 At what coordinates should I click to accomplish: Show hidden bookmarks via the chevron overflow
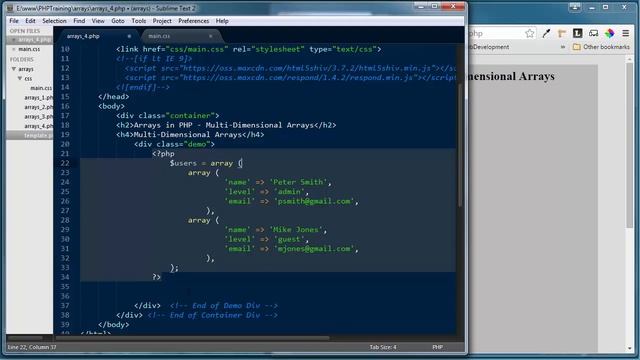click(563, 47)
